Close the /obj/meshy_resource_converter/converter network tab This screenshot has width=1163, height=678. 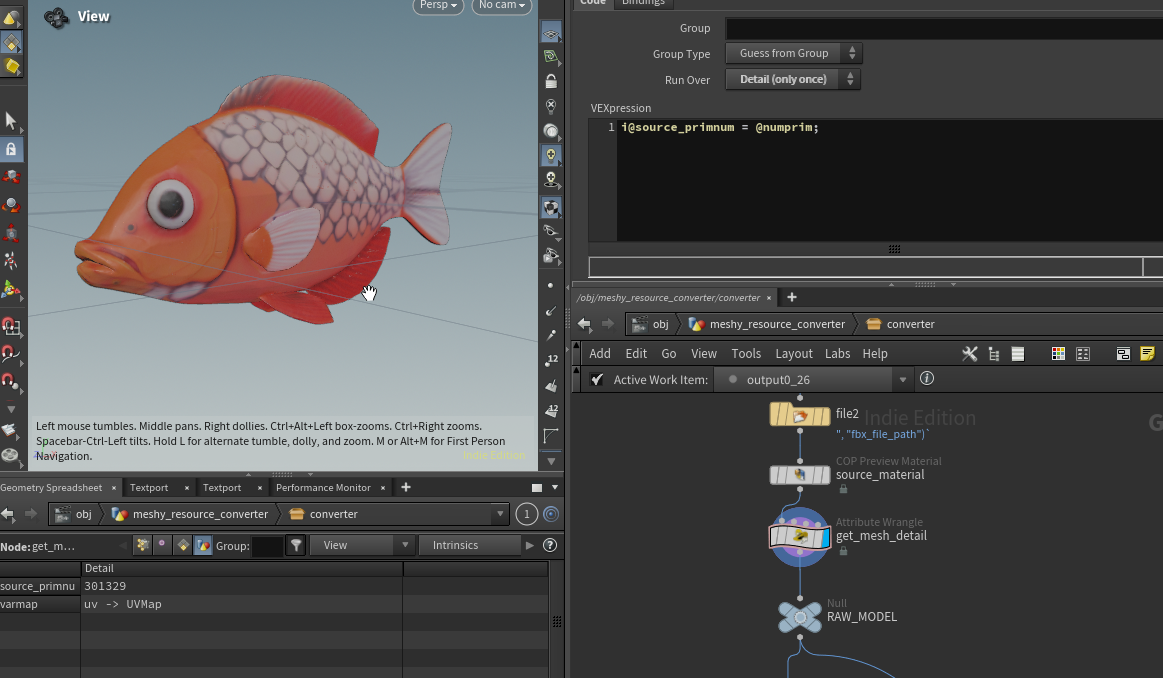(x=768, y=297)
